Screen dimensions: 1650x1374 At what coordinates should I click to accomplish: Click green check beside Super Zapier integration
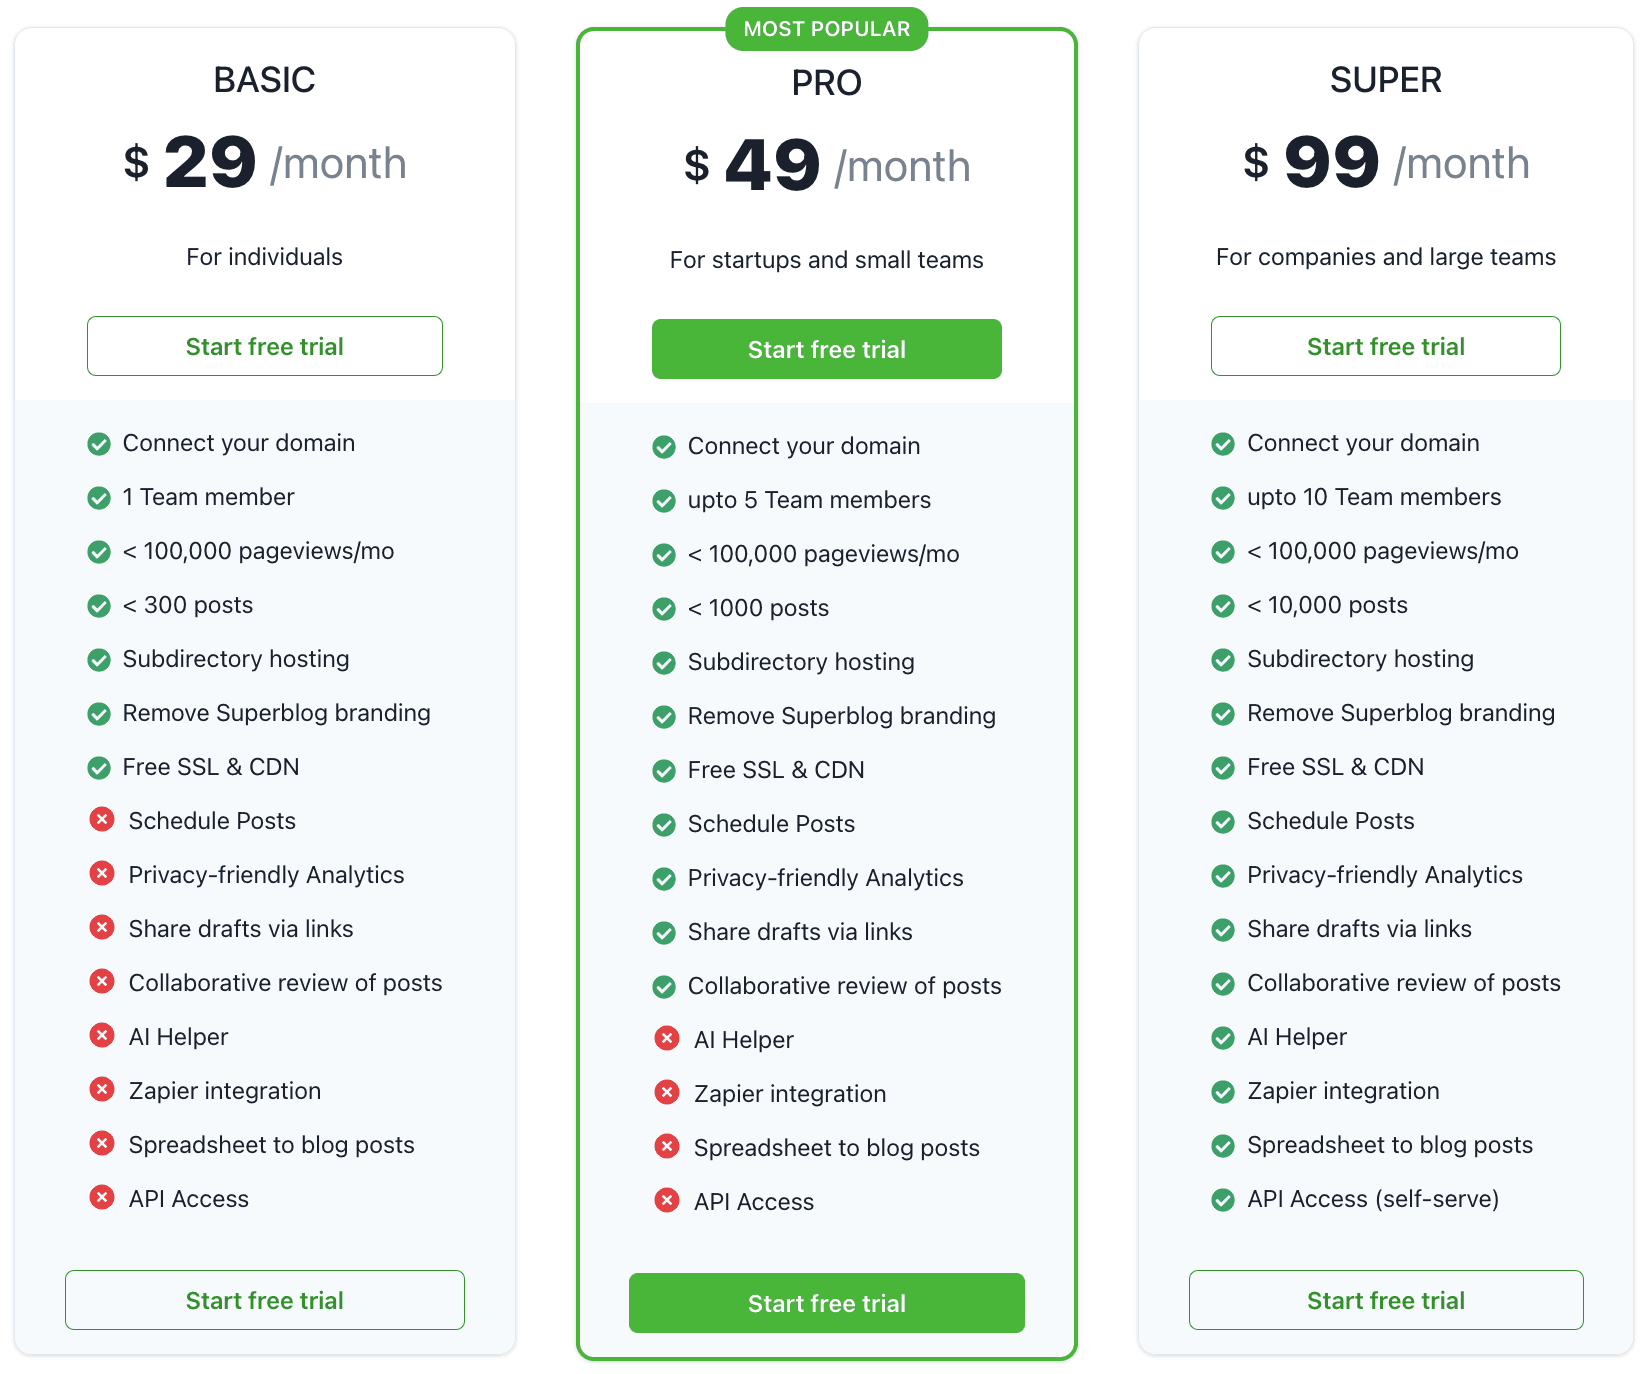[x=1223, y=1091]
